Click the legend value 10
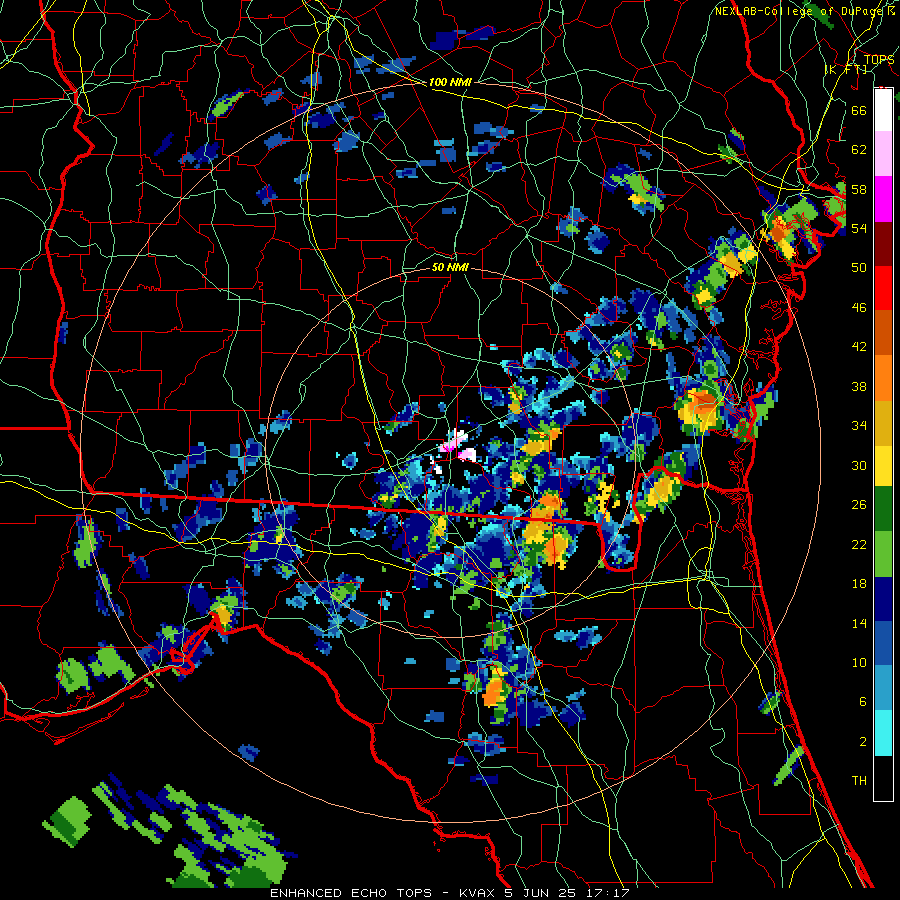 (859, 662)
